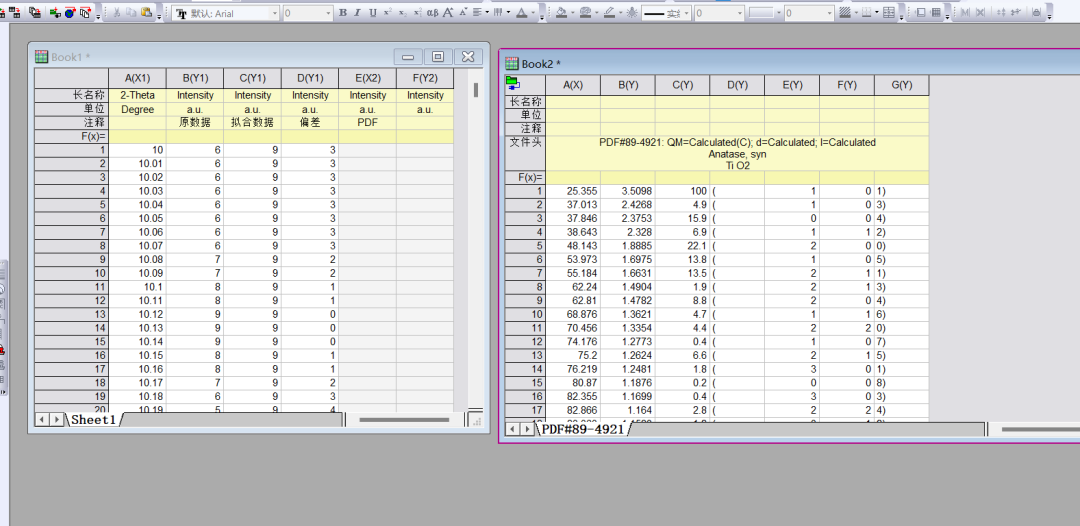The height and width of the screenshot is (526, 1080).
Task: Click the Superscript formatting icon
Action: click(x=388, y=13)
